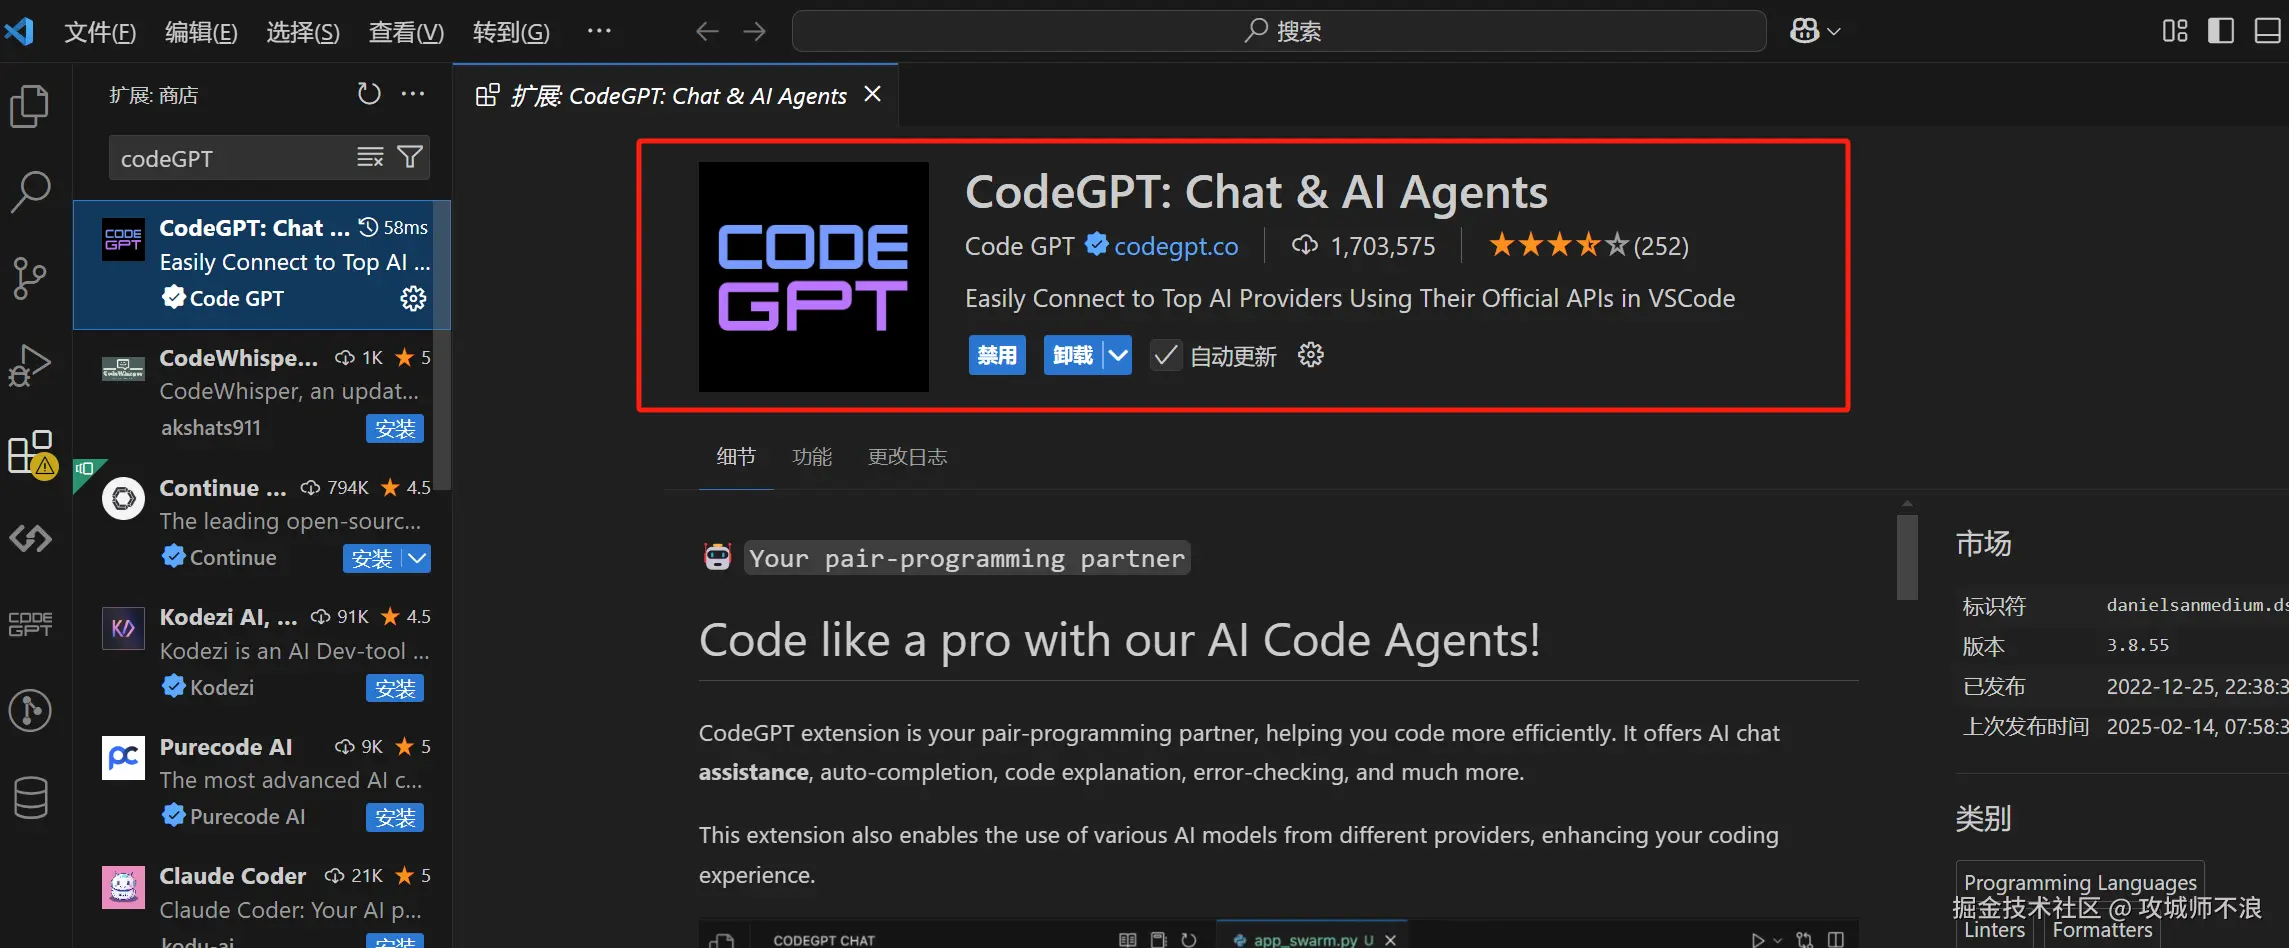Expand the 卸载 button dropdown arrow
This screenshot has width=2289, height=948.
[x=1118, y=355]
